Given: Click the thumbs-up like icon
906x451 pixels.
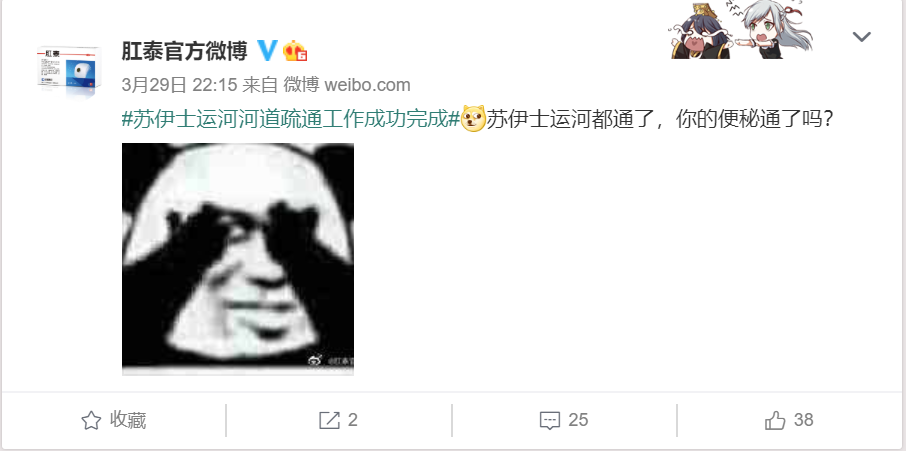Looking at the screenshot, I should pos(775,420).
